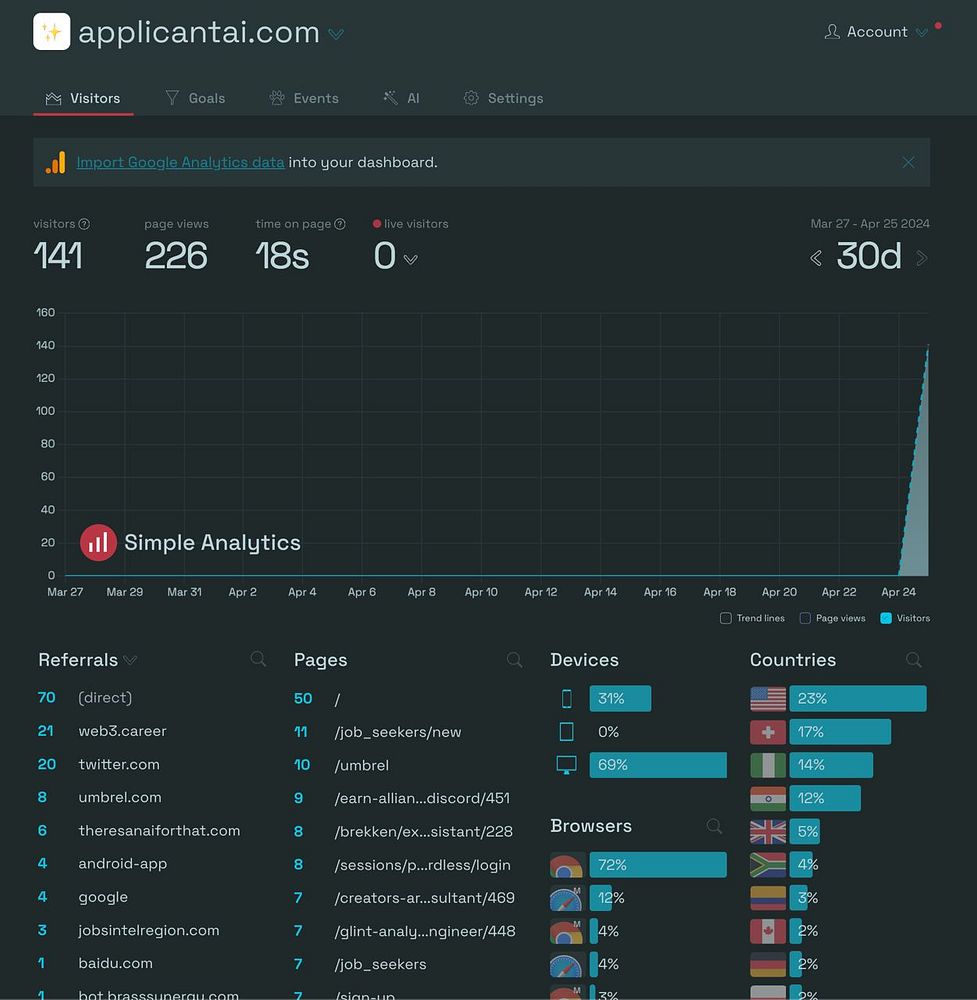The height and width of the screenshot is (1000, 977).
Task: Search within the Browsers list
Action: (714, 827)
